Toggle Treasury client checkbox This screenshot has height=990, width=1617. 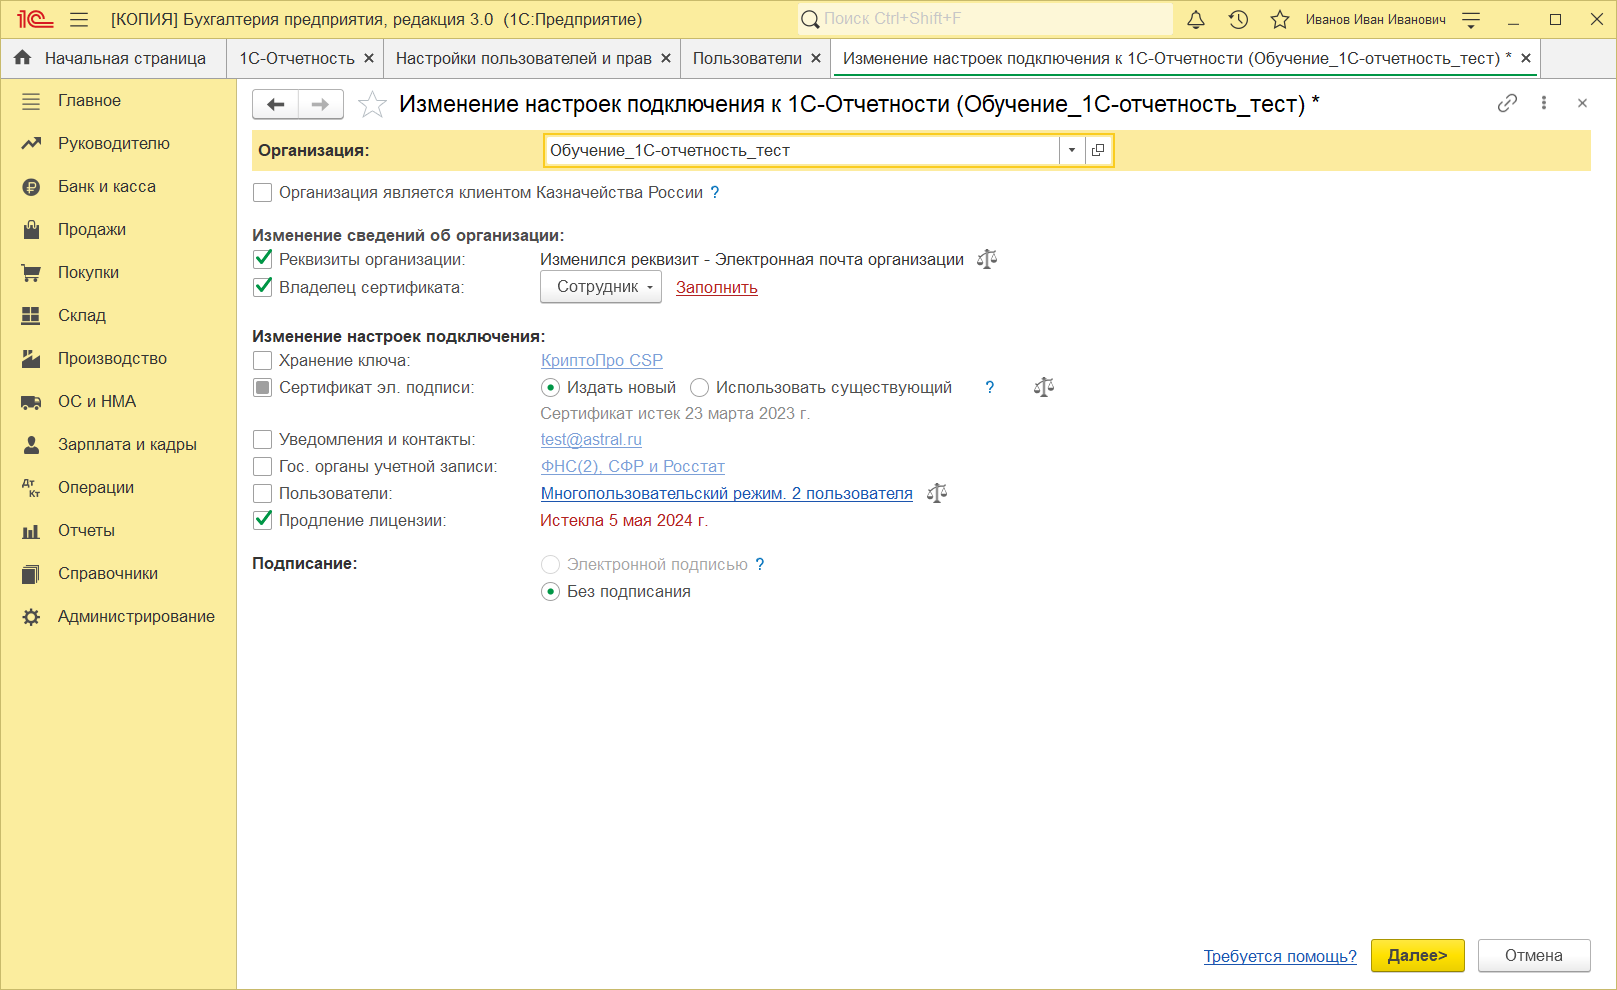pyautogui.click(x=263, y=193)
